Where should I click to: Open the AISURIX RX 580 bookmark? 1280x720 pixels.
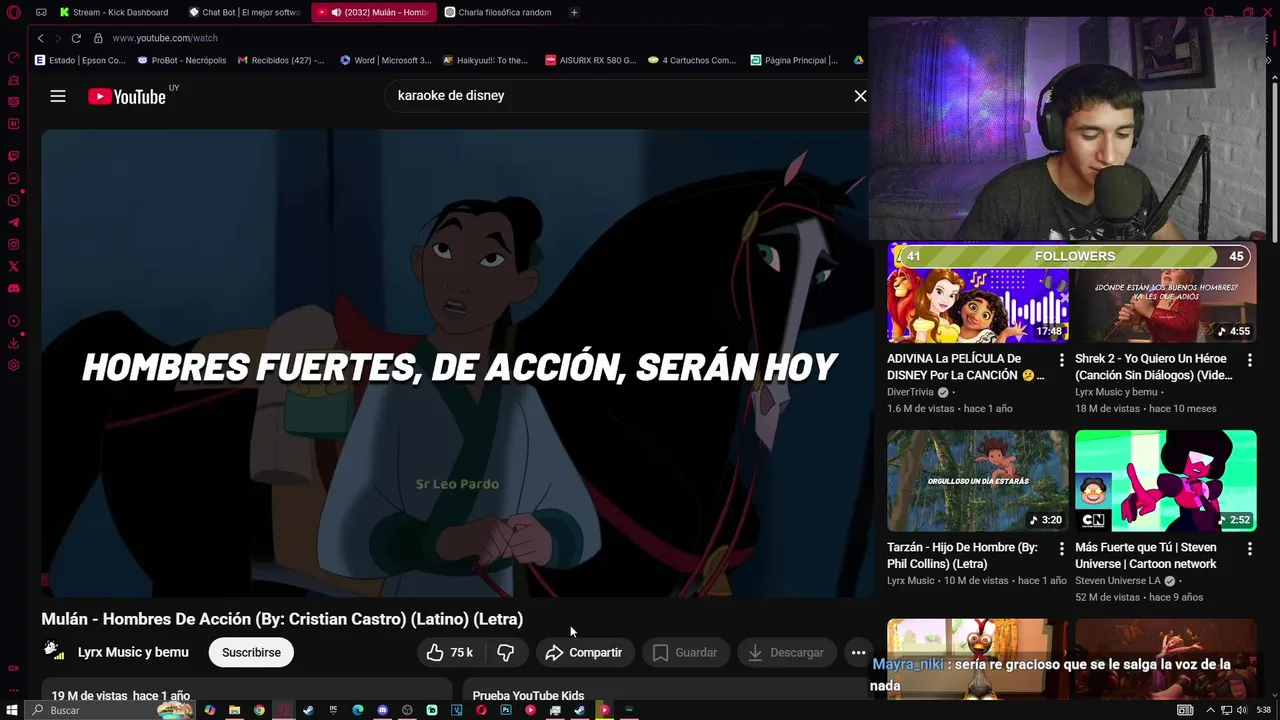591,60
